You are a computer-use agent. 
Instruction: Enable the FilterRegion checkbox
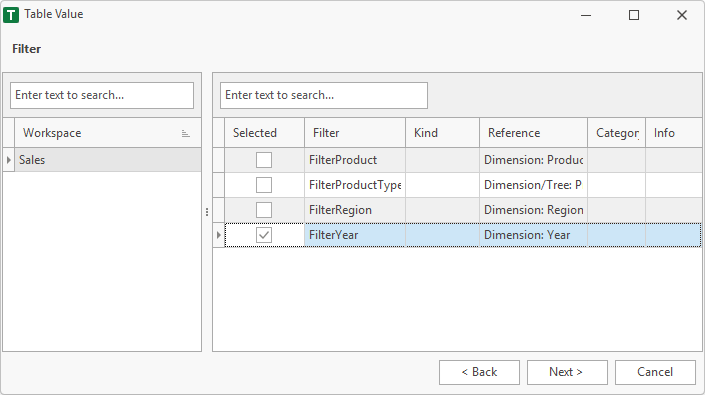click(264, 210)
